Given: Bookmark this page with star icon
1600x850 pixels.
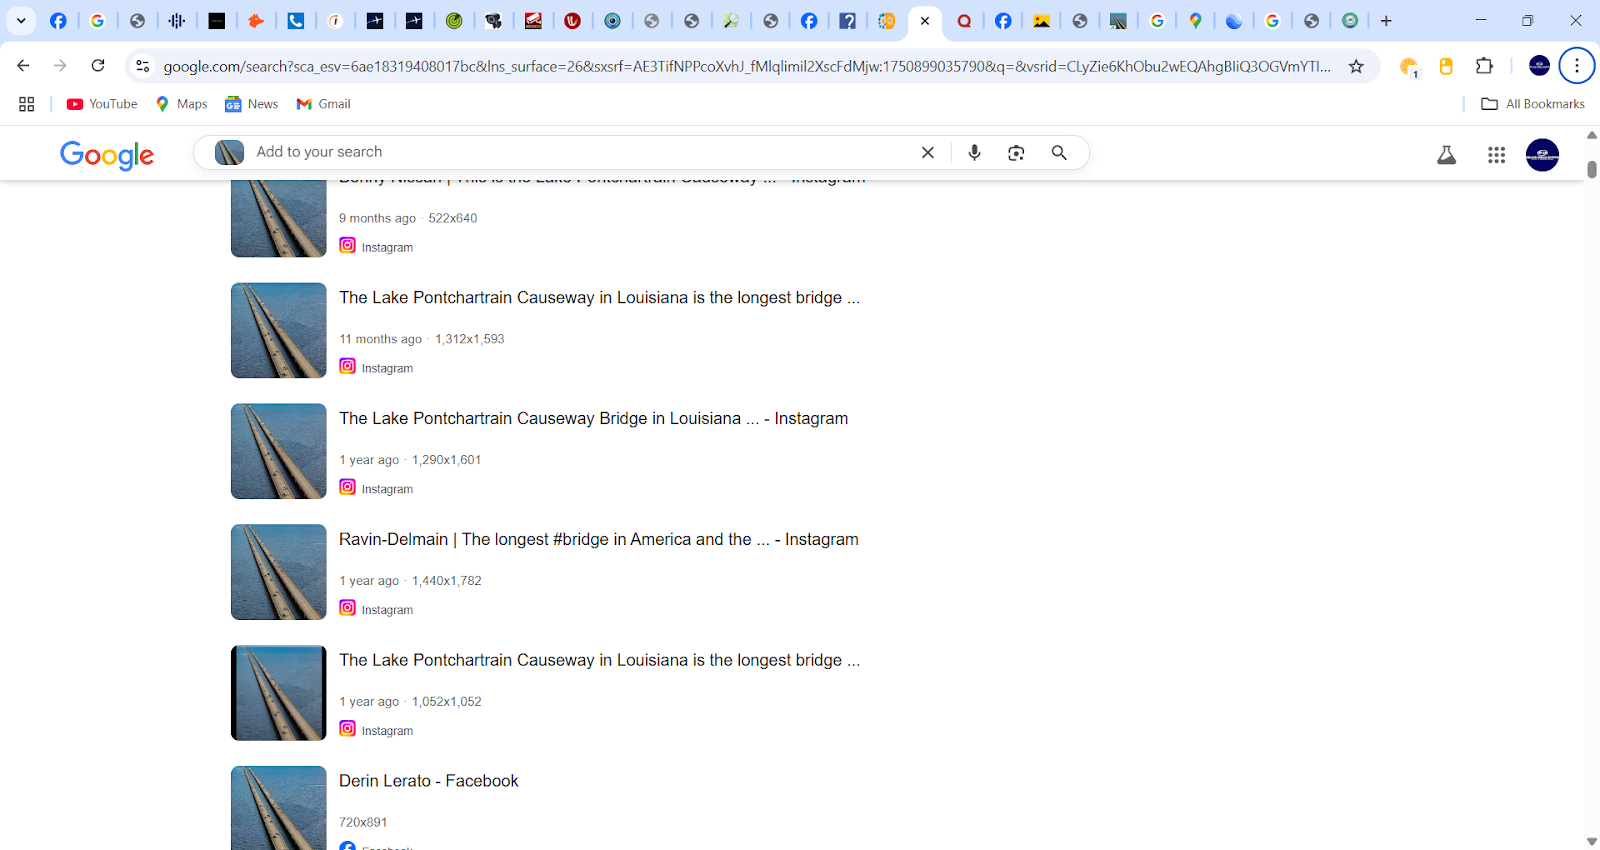Looking at the screenshot, I should click(1356, 66).
